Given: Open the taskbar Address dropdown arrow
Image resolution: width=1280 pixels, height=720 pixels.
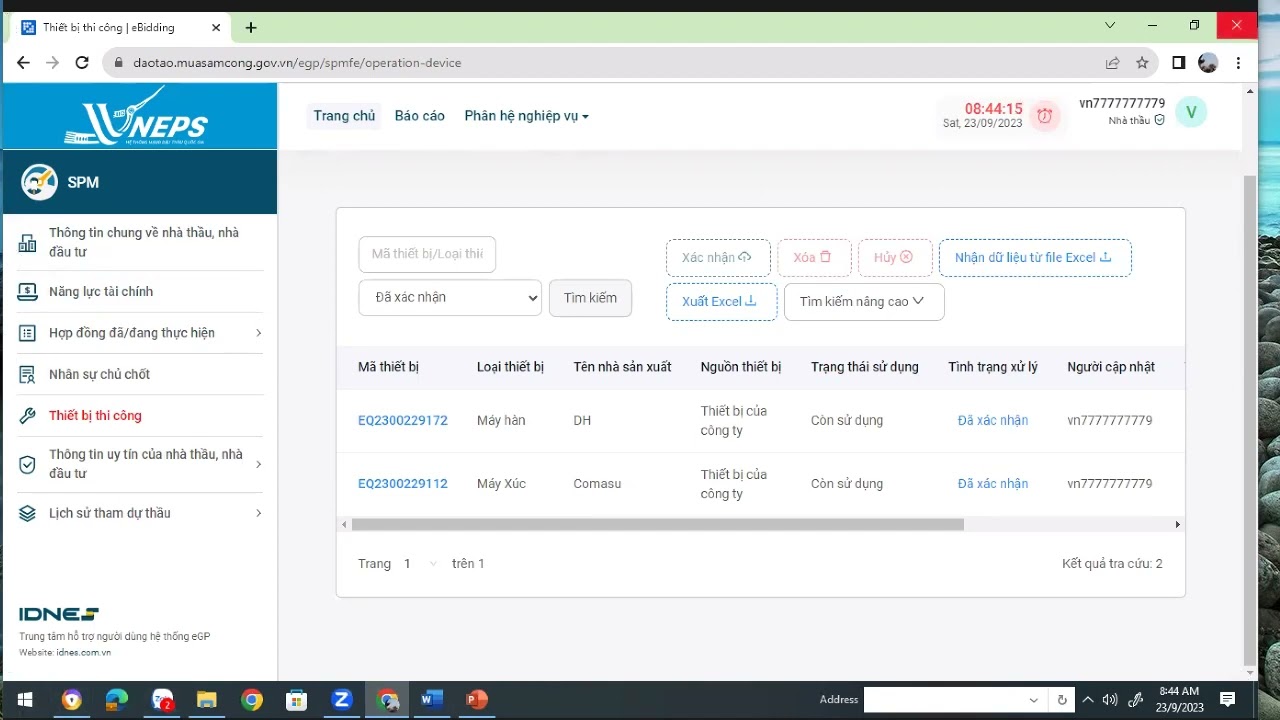Looking at the screenshot, I should coord(1034,699).
